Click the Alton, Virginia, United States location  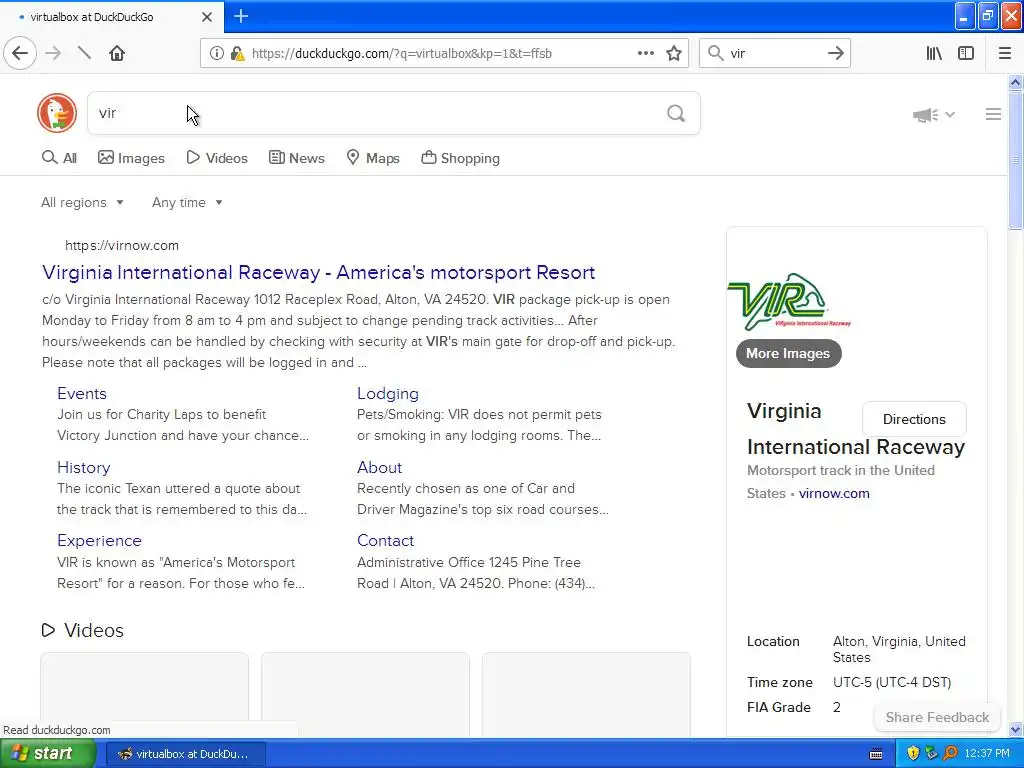pos(899,649)
